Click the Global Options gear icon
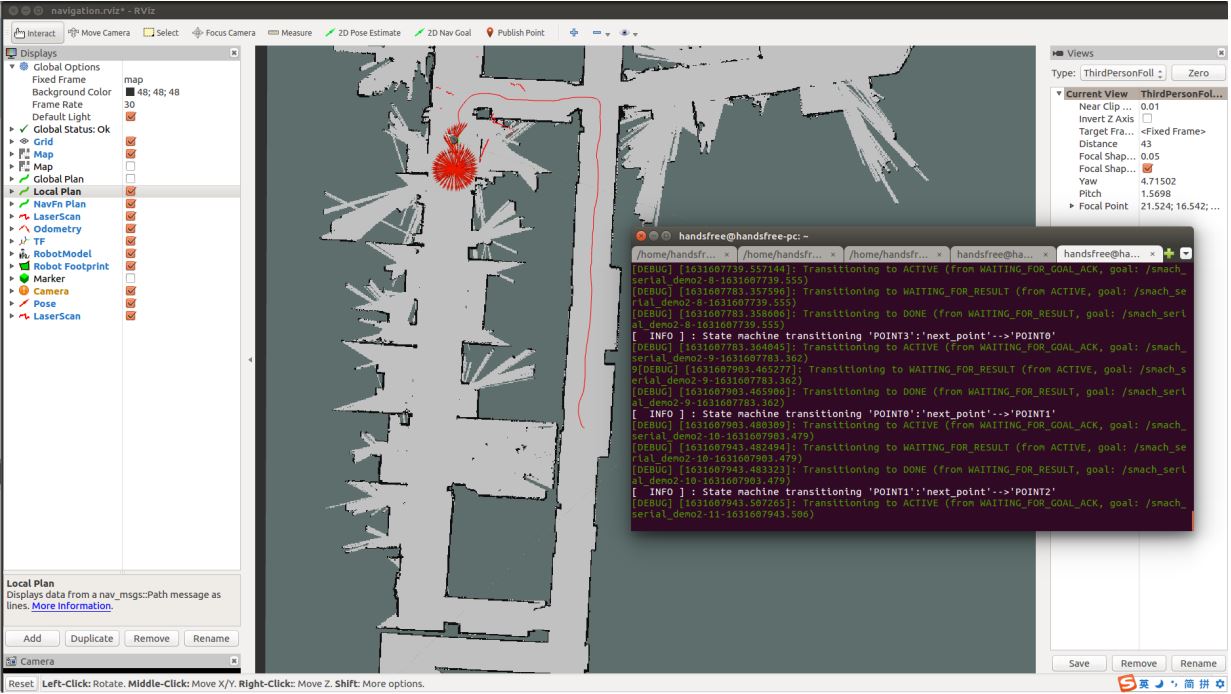Screen dimensions: 1231x694 click(x=24, y=67)
